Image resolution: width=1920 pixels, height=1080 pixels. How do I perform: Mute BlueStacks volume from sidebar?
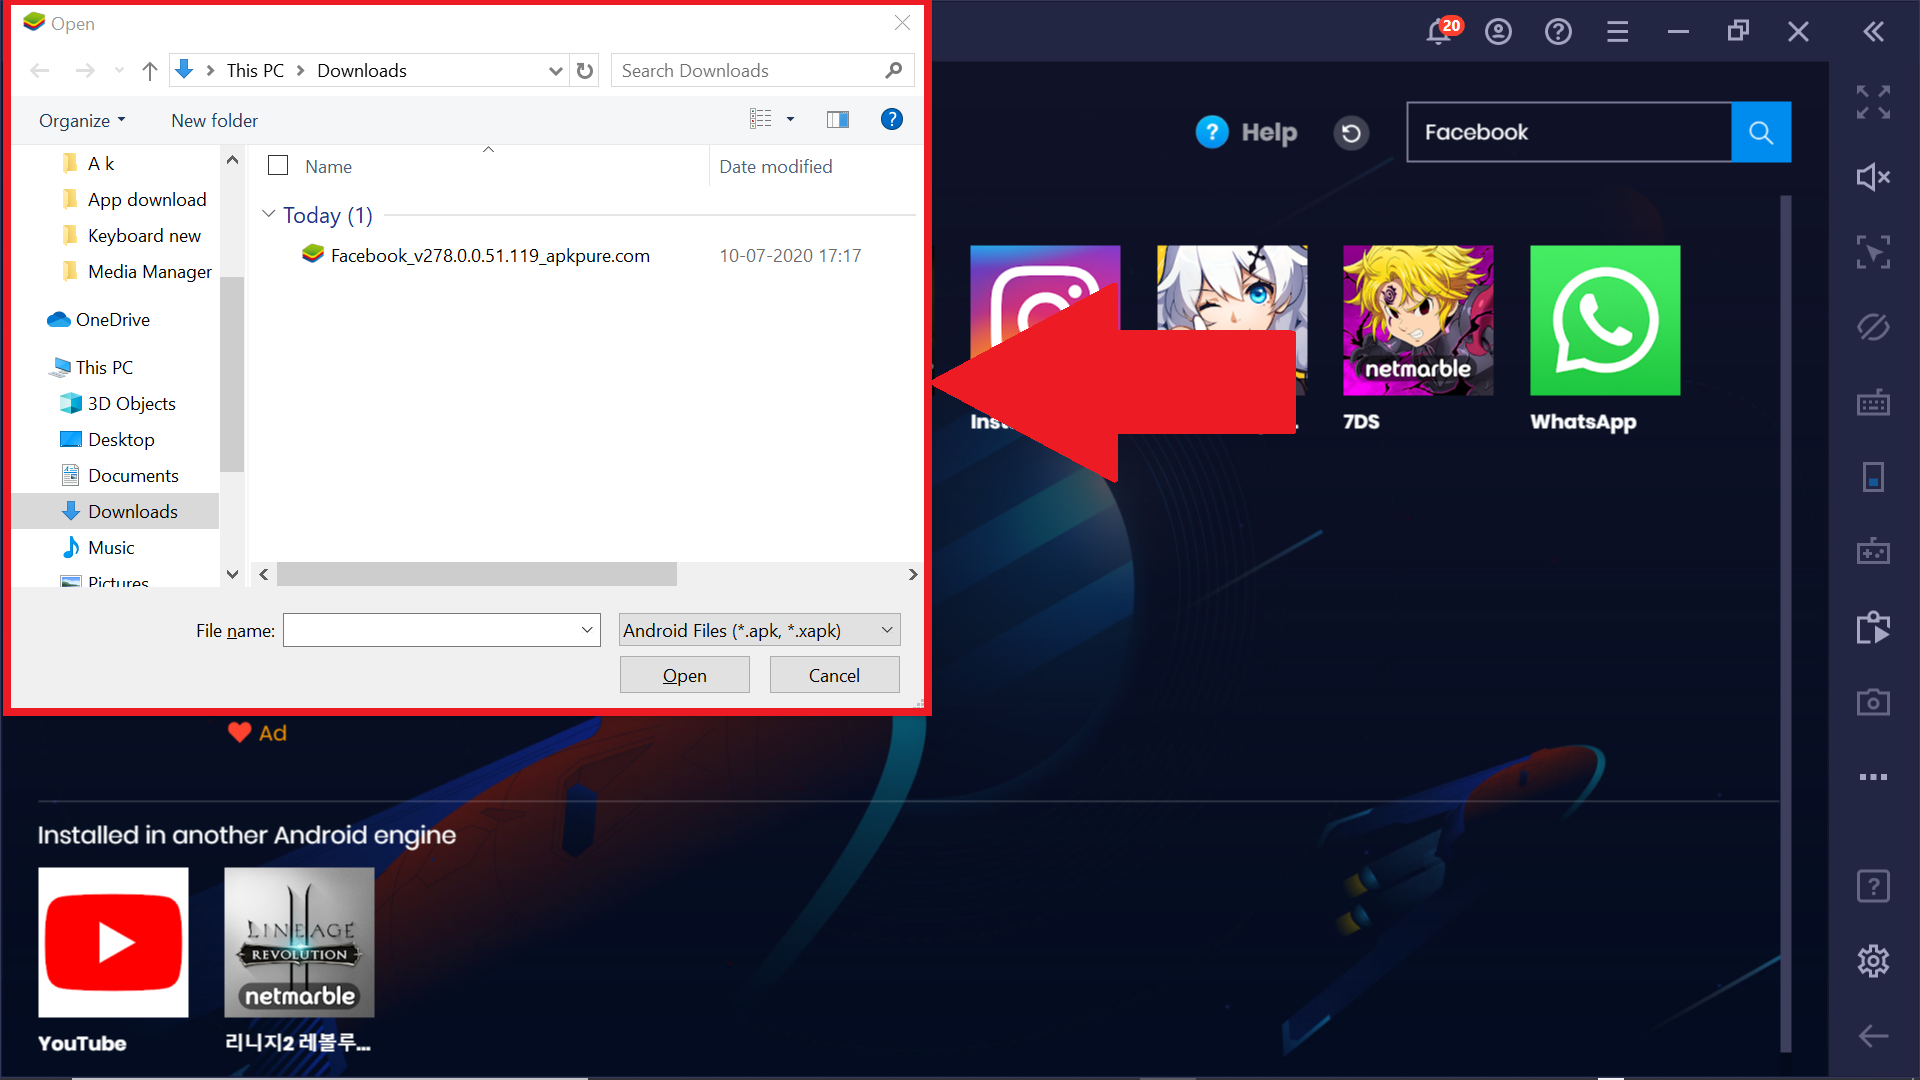coord(1873,177)
